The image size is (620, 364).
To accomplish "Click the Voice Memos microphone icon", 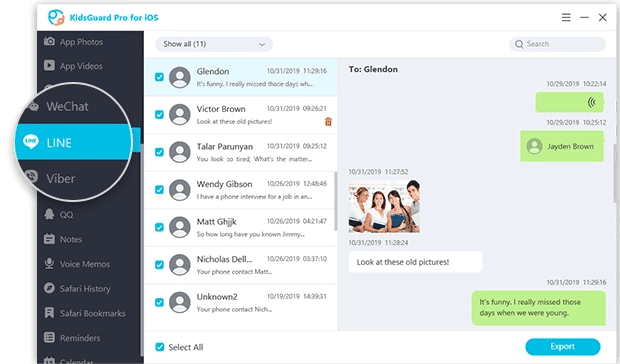I will coord(49,264).
